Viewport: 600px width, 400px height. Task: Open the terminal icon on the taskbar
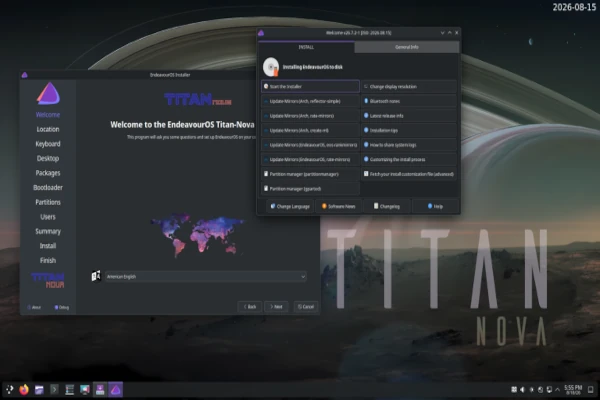(54, 390)
